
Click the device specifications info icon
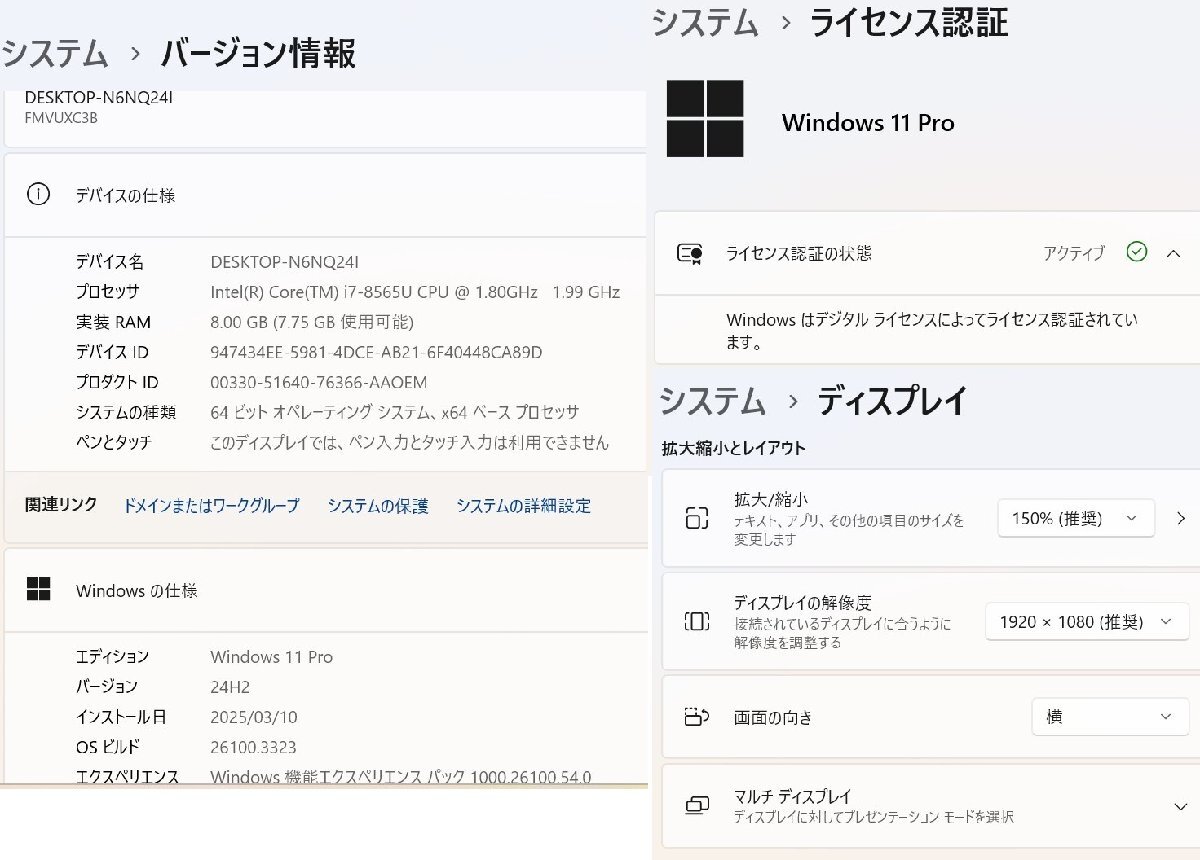tap(38, 195)
